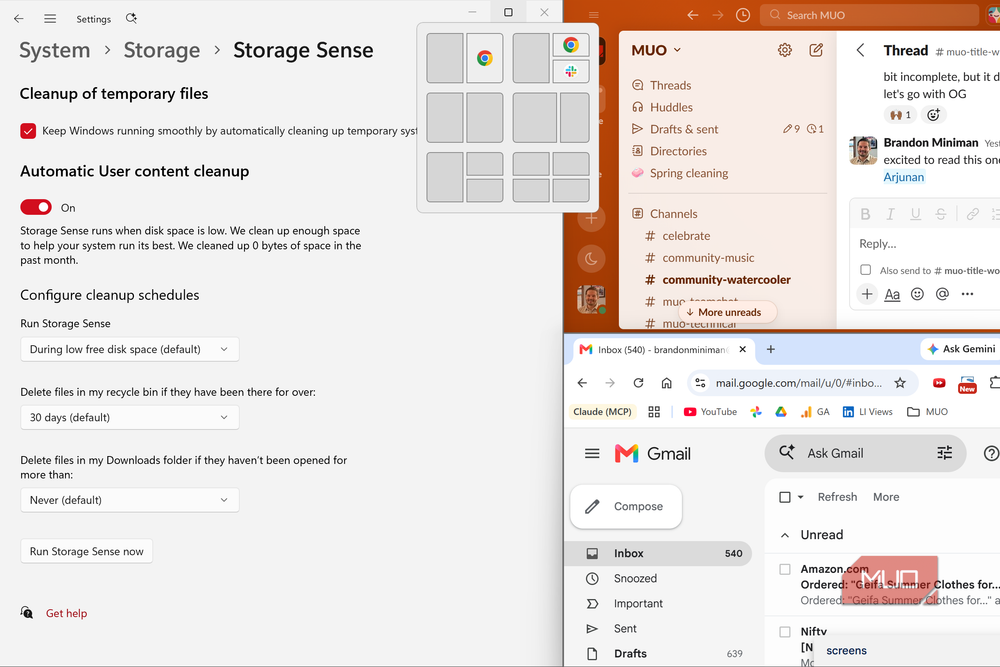The width and height of the screenshot is (1000, 667).
Task: Navigate back in Slack history arrow
Action: [x=693, y=15]
